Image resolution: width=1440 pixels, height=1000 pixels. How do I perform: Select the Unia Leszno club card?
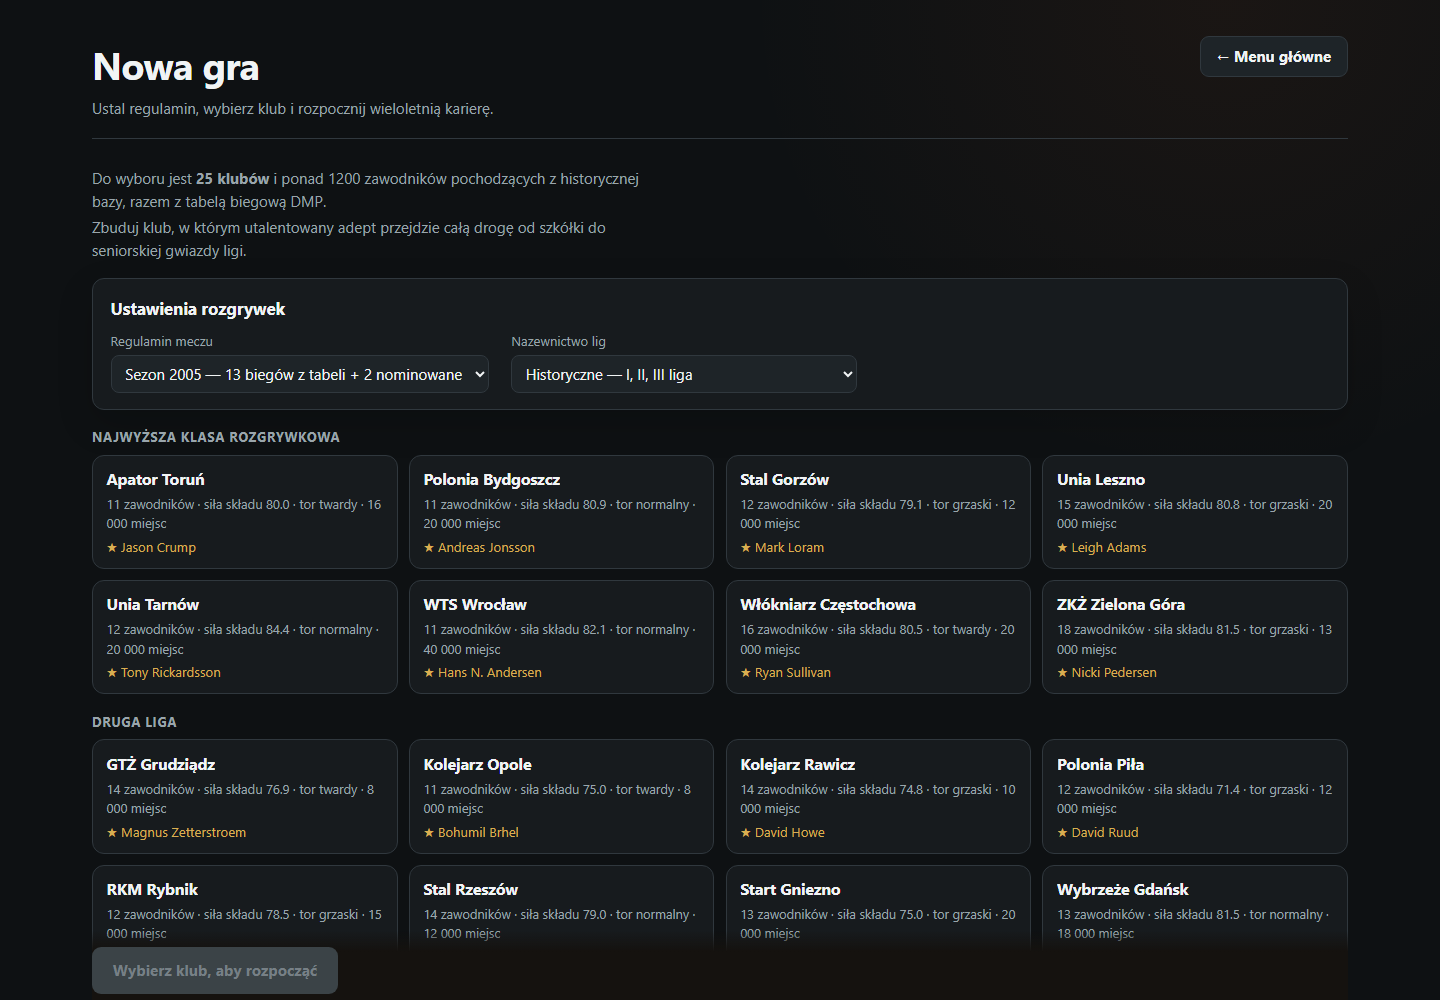point(1195,512)
